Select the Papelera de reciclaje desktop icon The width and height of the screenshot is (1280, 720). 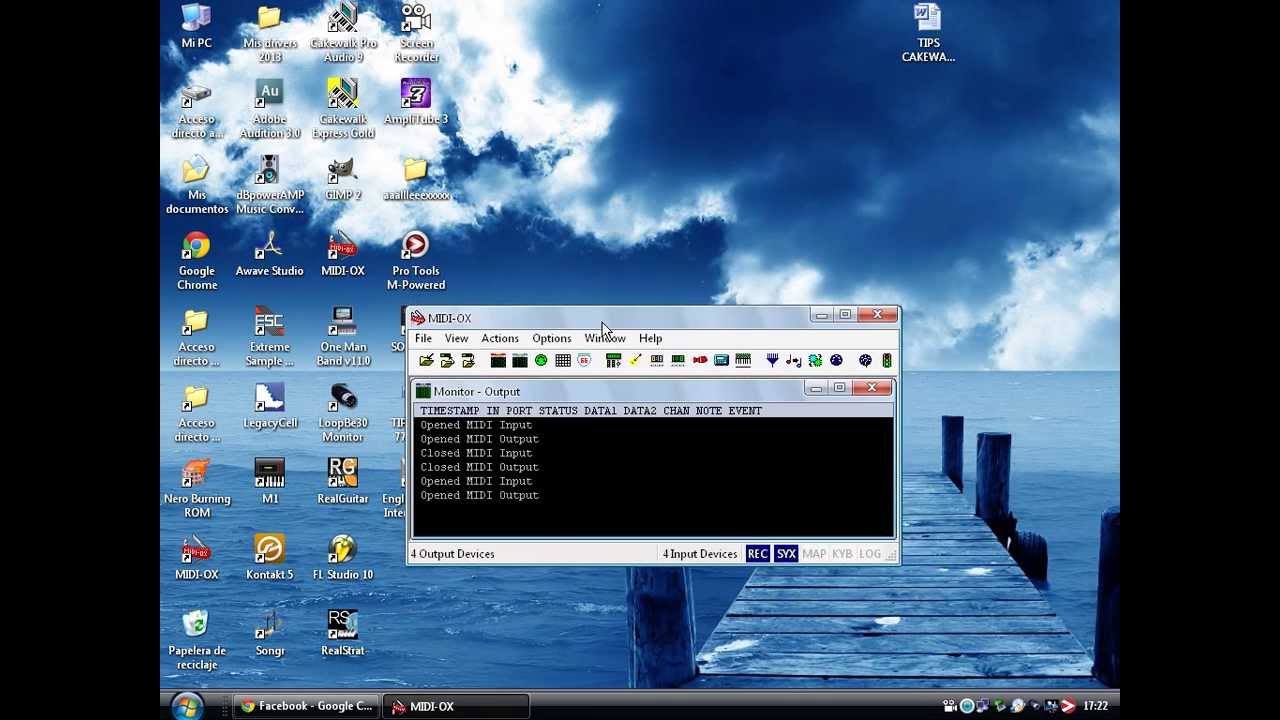click(197, 641)
